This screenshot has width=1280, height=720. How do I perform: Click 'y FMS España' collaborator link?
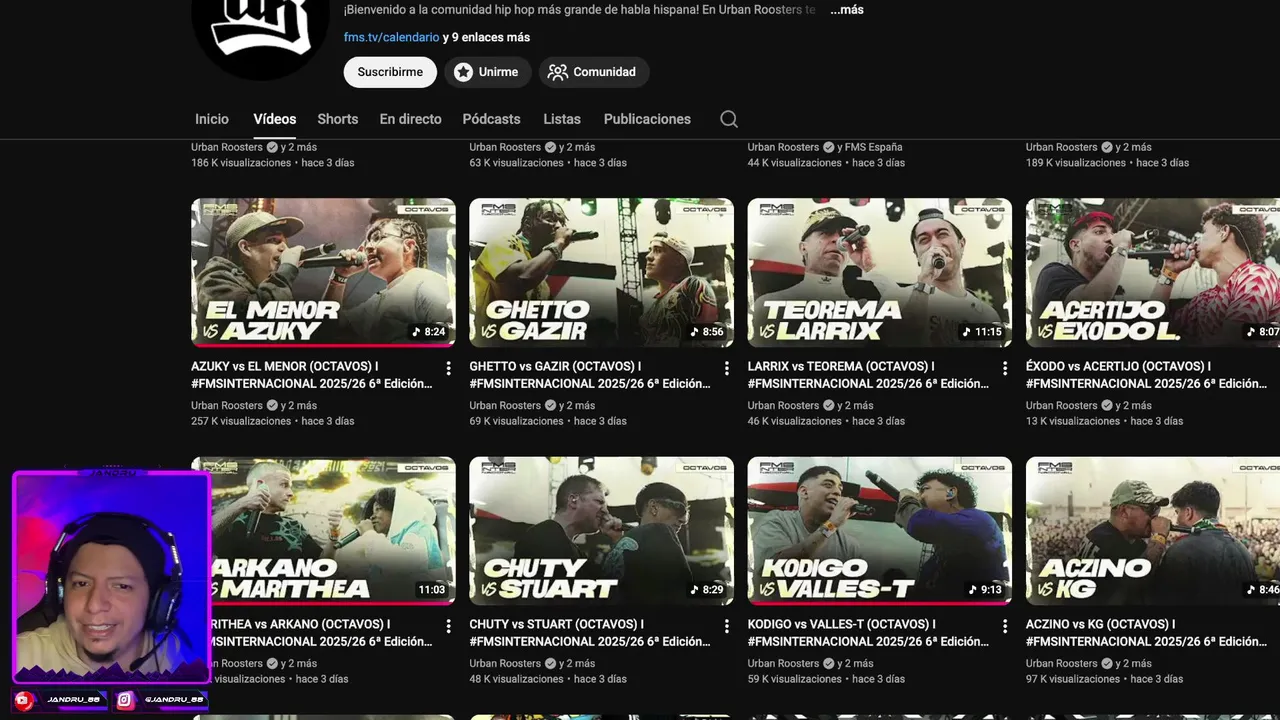point(870,147)
